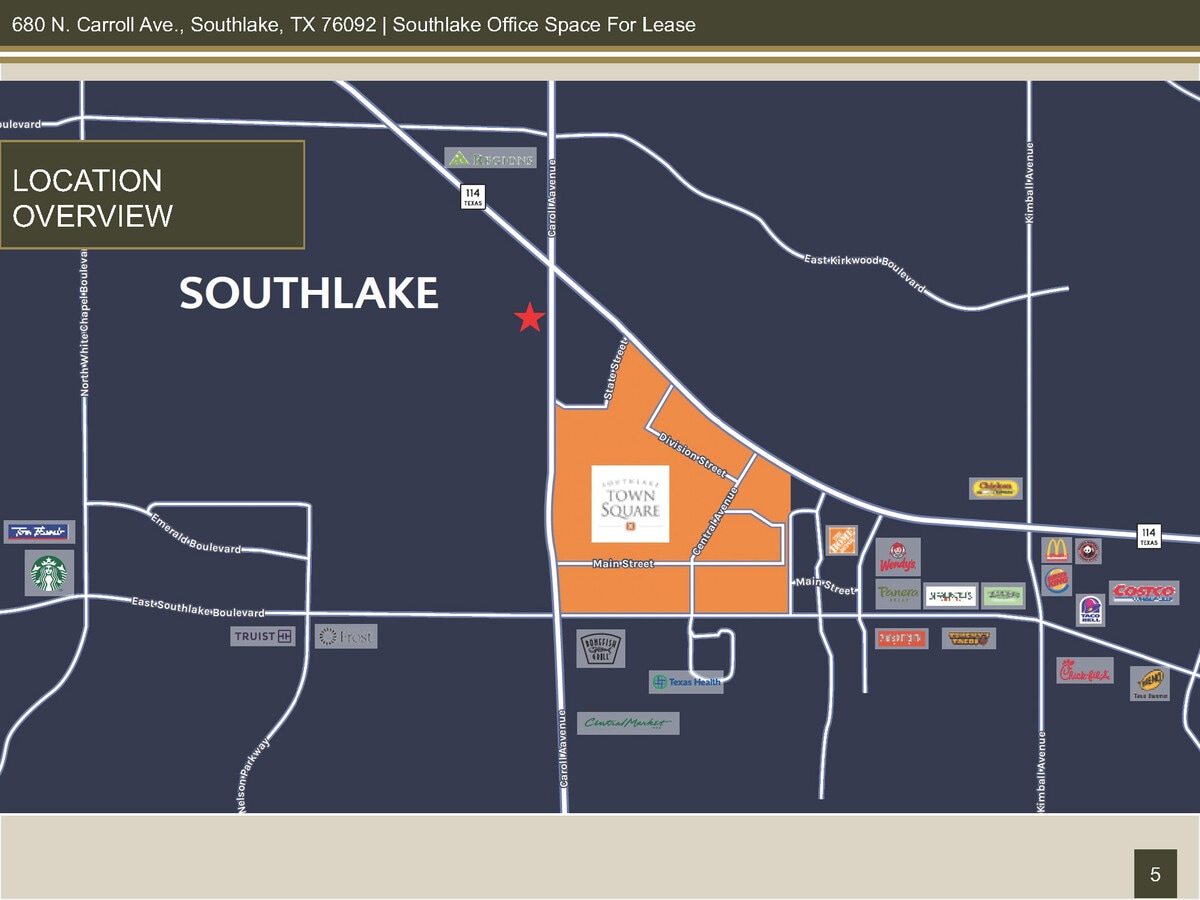Click the Regions bank logo

click(491, 158)
